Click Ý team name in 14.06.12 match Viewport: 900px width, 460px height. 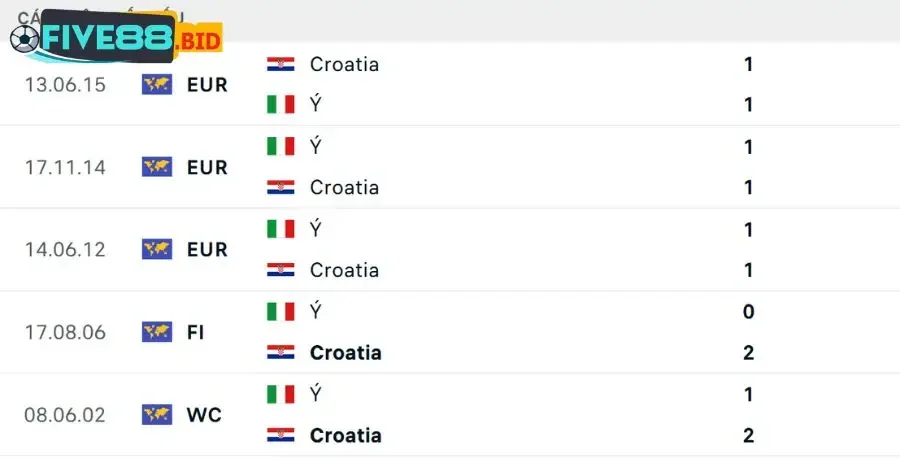point(316,229)
